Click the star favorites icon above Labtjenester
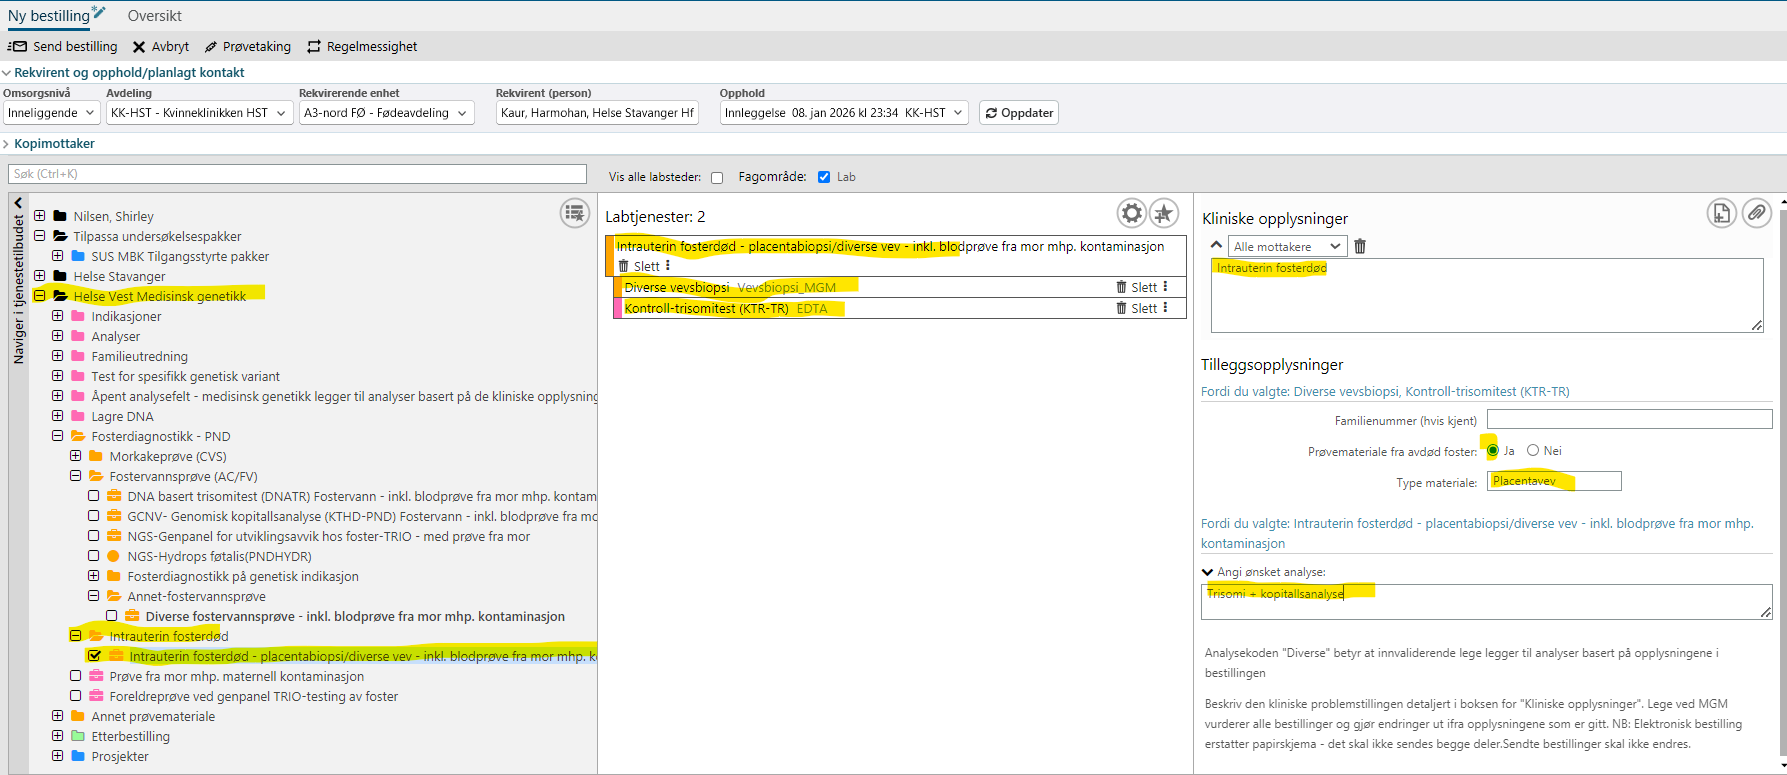 pyautogui.click(x=1163, y=213)
